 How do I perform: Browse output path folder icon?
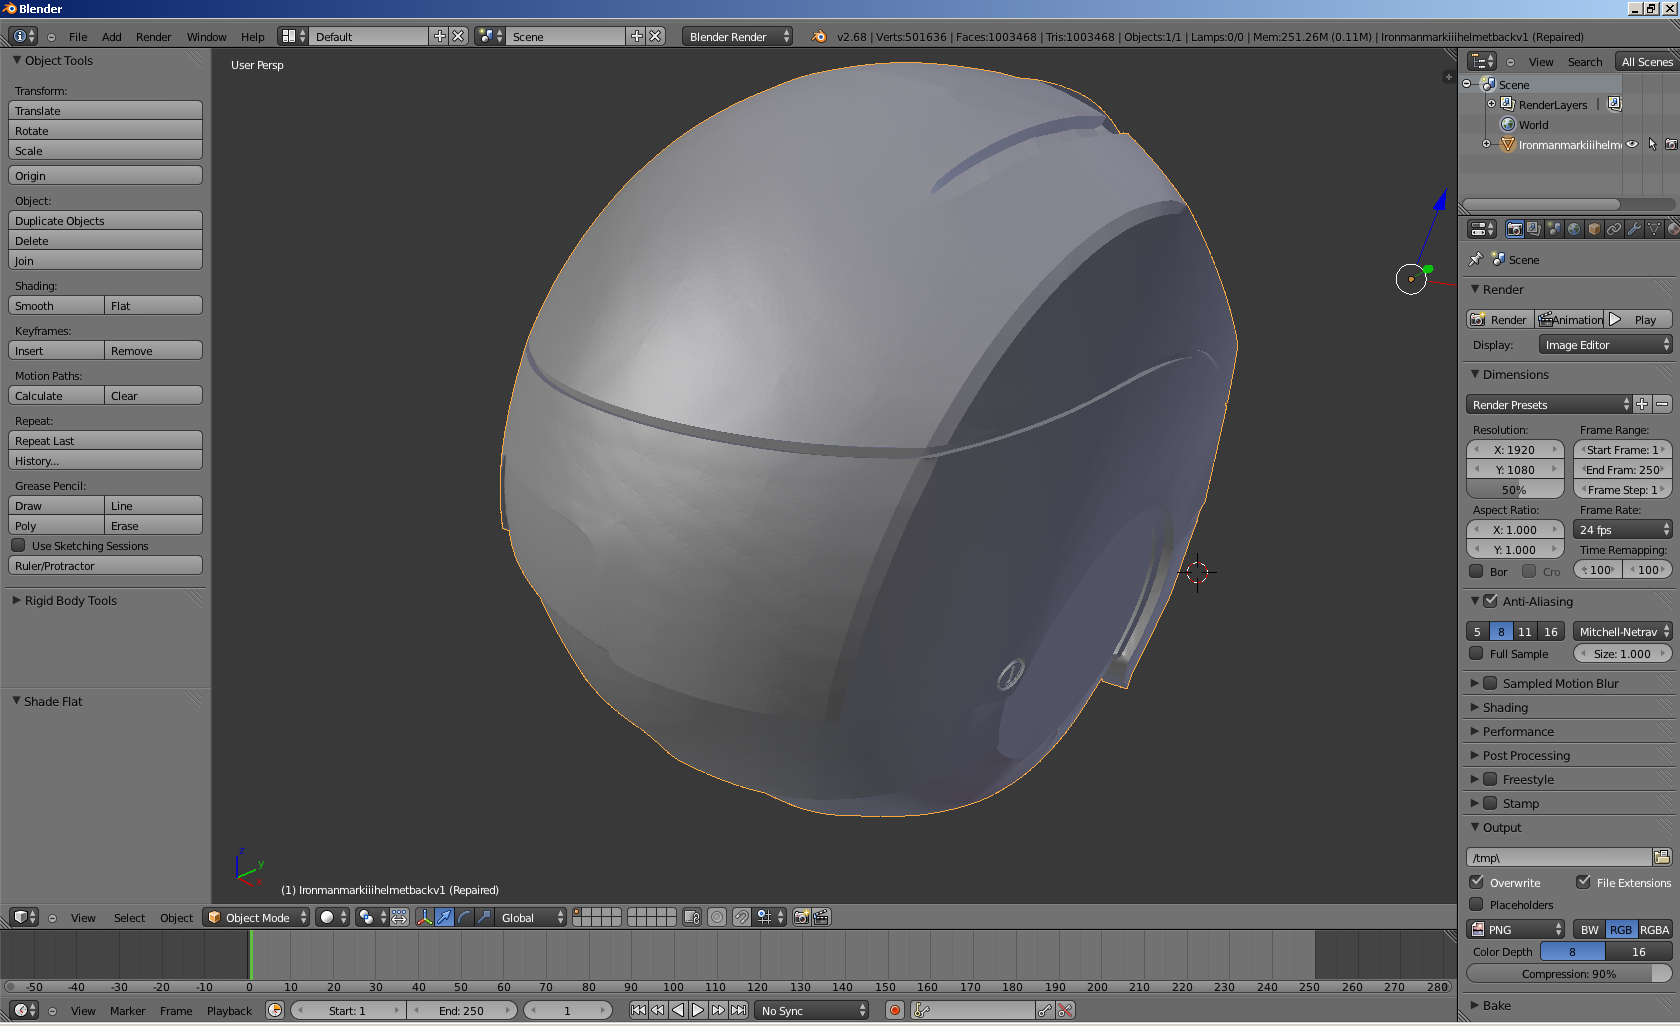[1662, 857]
